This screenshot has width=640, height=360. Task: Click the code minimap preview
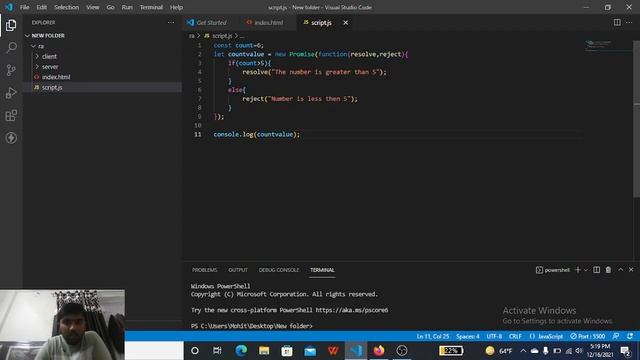(x=598, y=44)
